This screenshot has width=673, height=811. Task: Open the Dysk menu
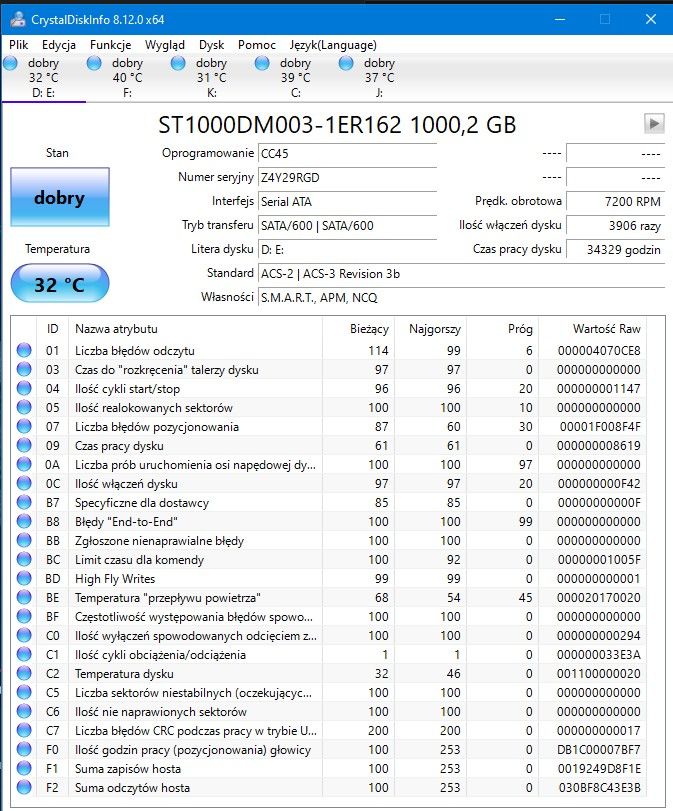(212, 45)
